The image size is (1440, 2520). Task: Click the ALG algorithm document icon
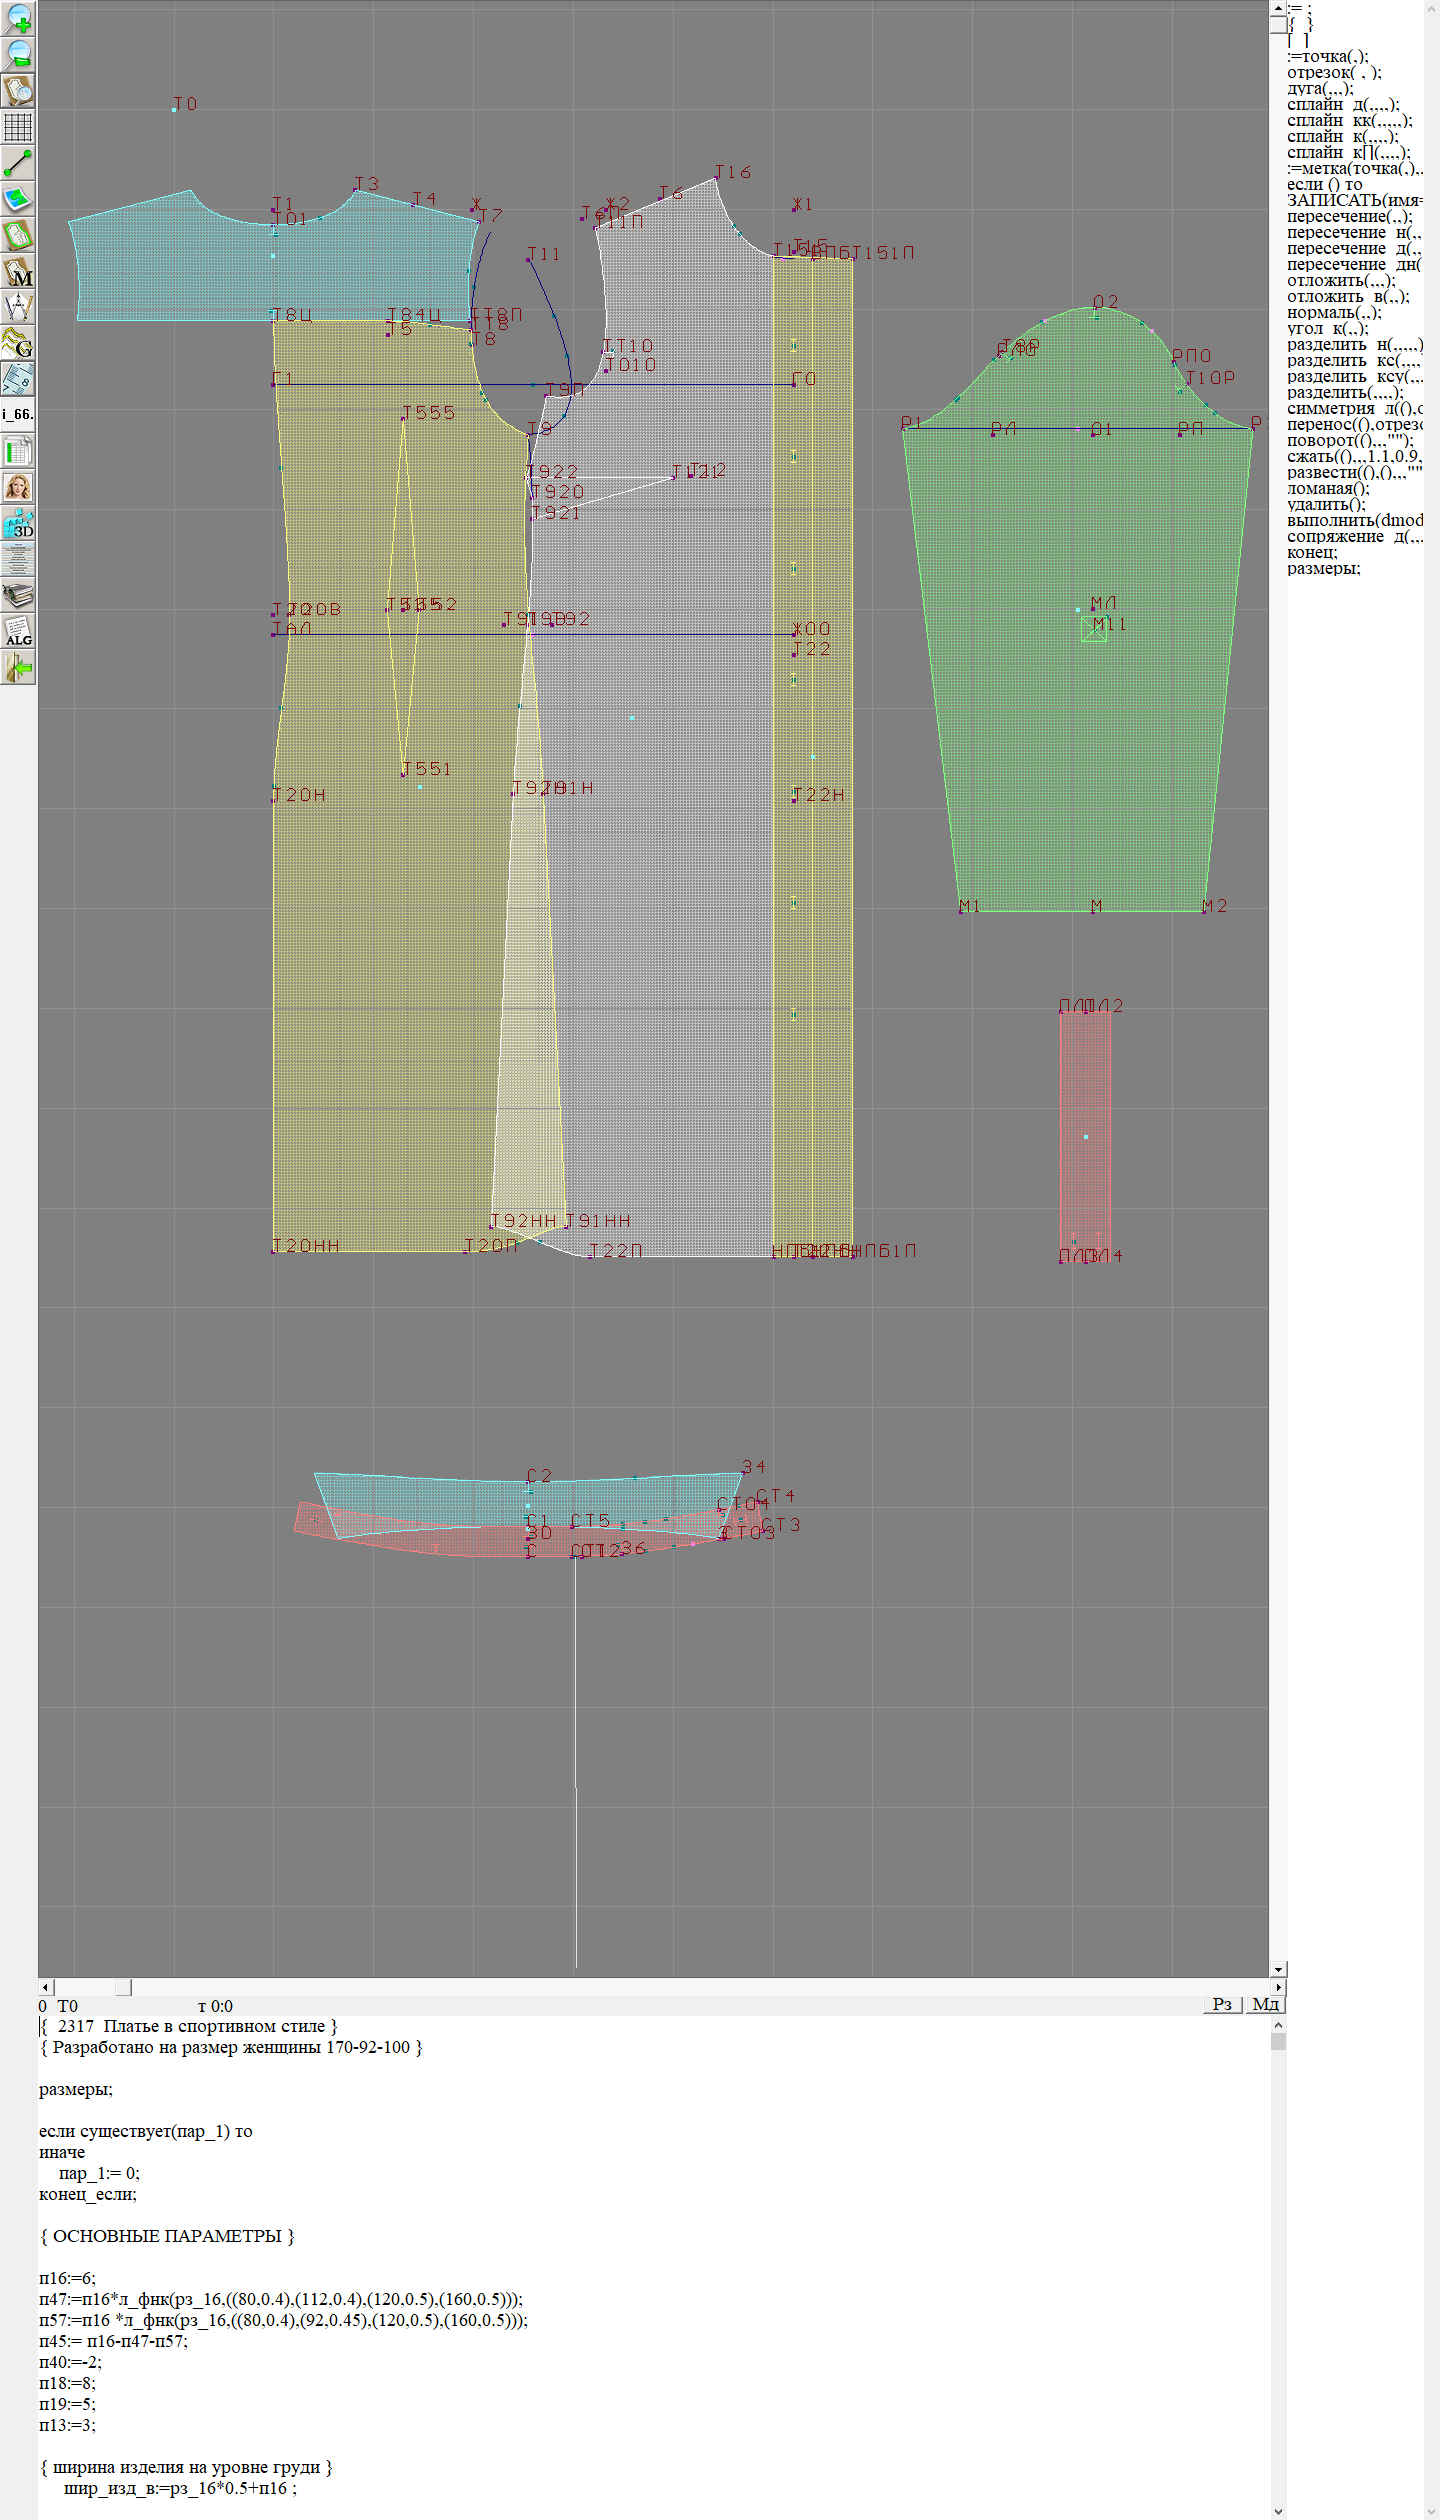point(18,632)
